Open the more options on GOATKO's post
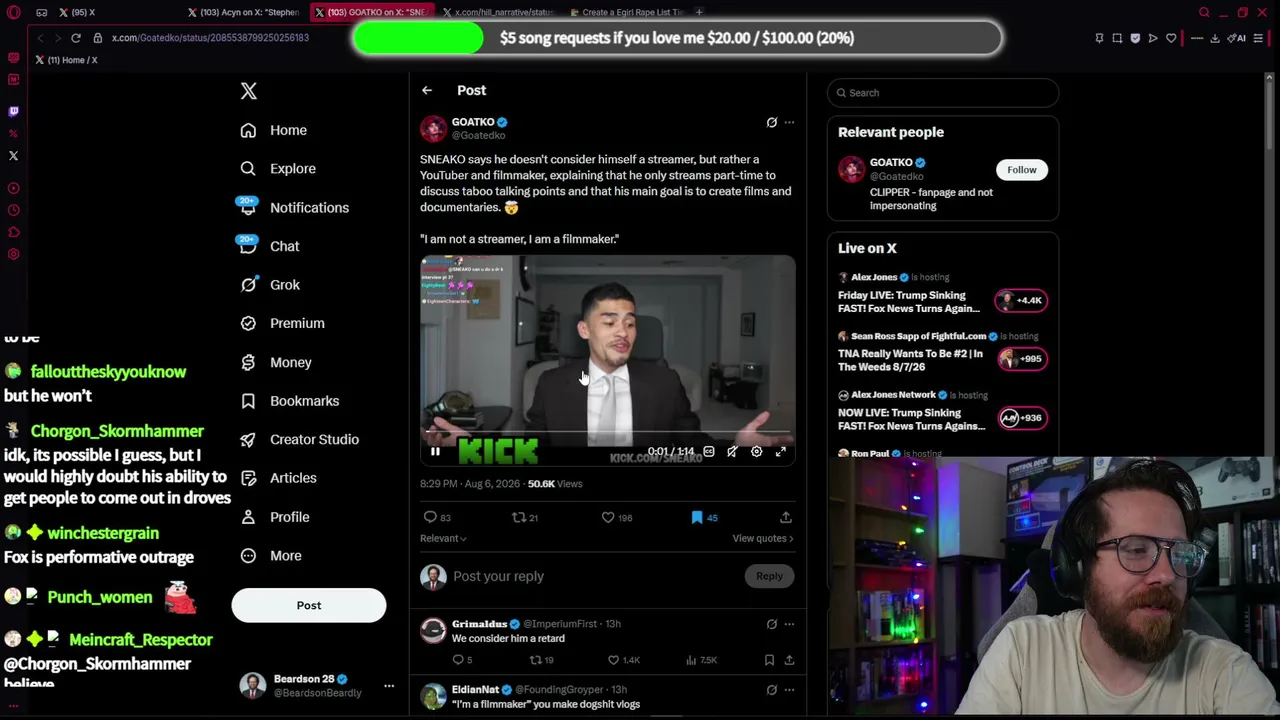The width and height of the screenshot is (1280, 720). pyautogui.click(x=789, y=123)
